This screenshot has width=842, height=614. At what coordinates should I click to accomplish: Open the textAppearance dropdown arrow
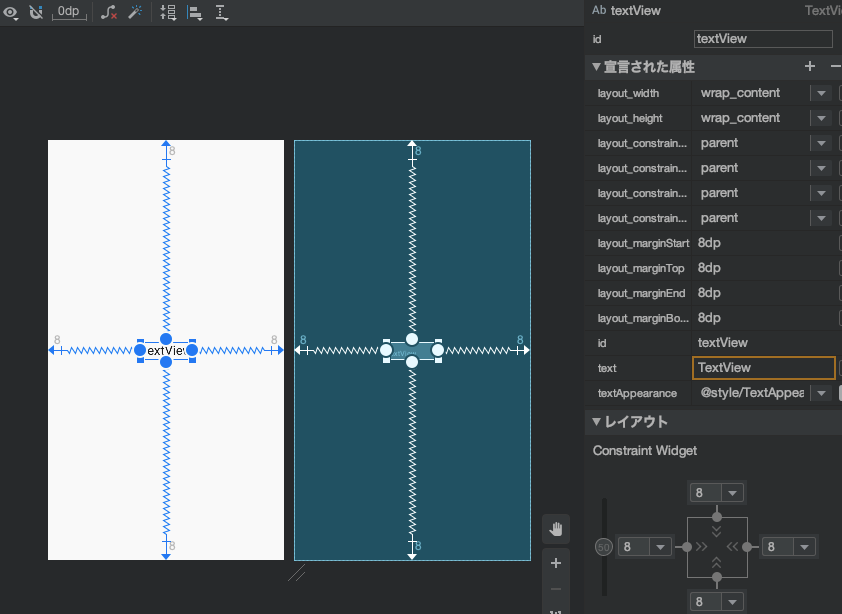coord(821,393)
